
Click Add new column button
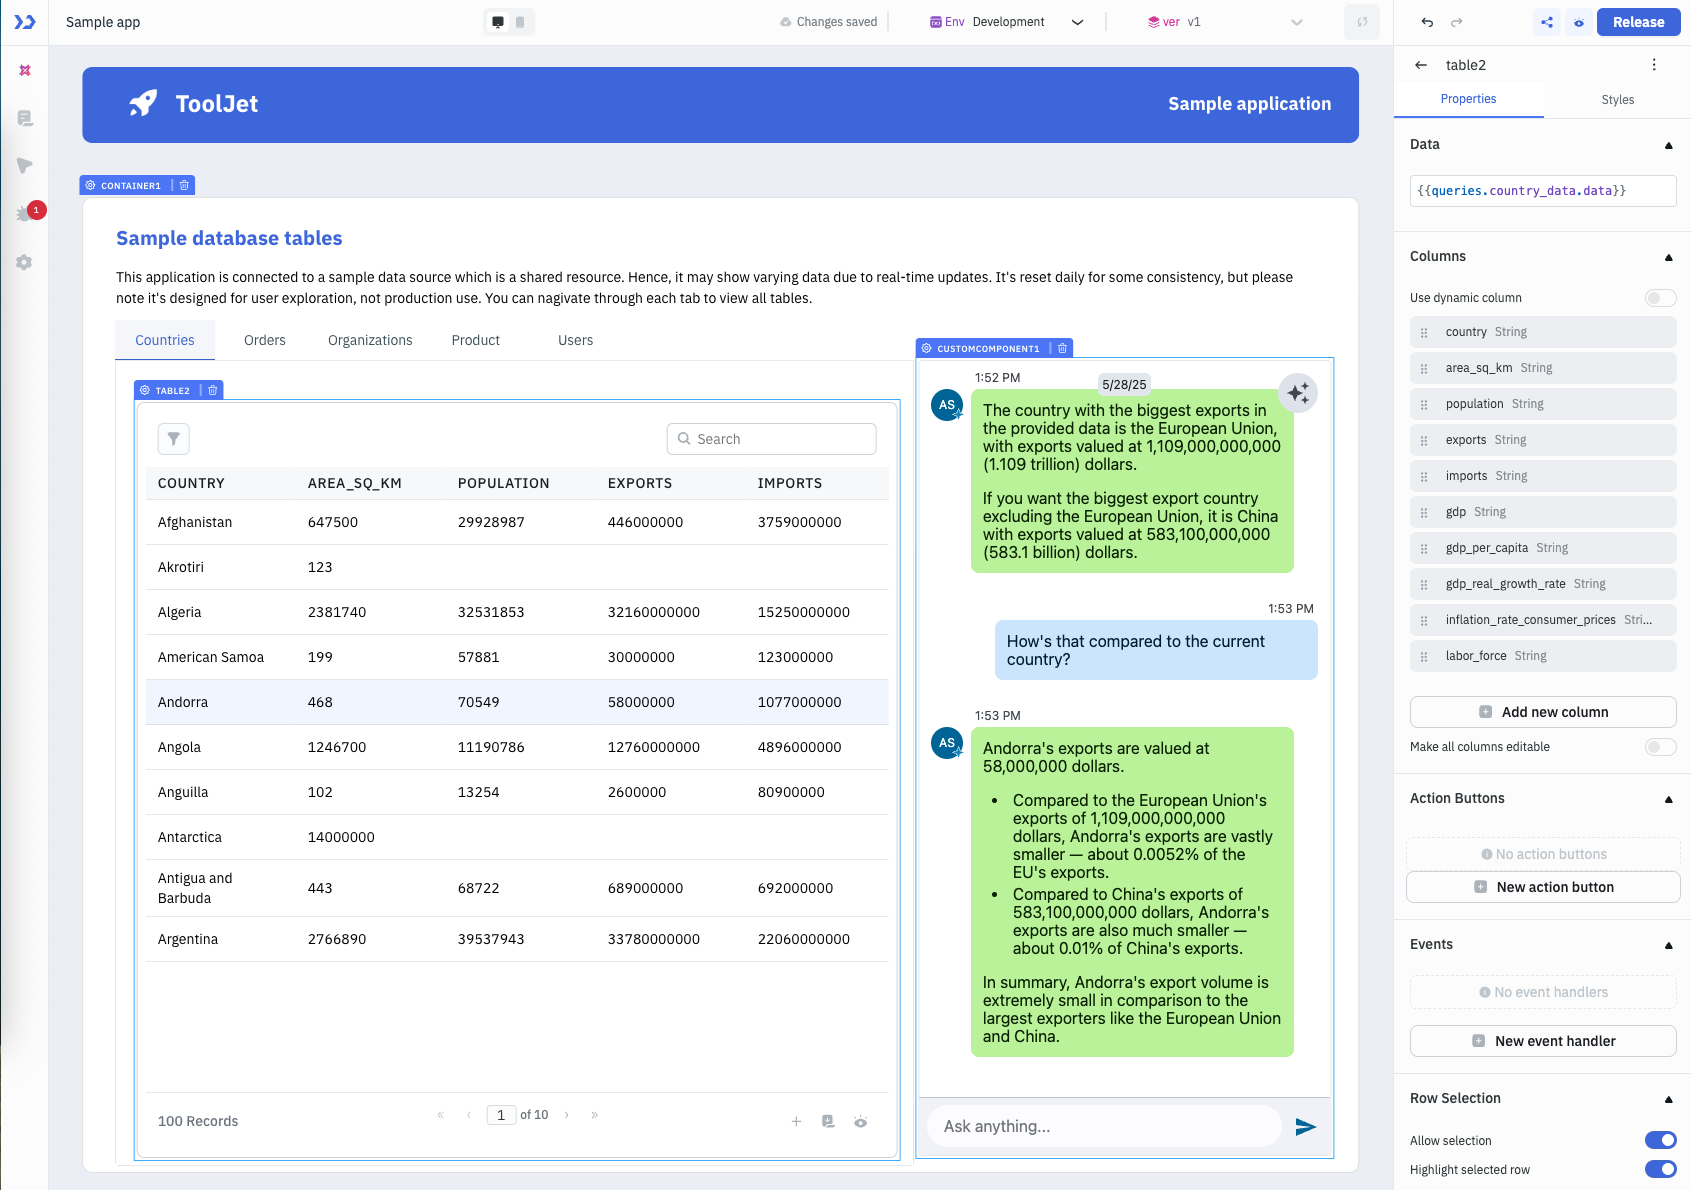point(1542,712)
